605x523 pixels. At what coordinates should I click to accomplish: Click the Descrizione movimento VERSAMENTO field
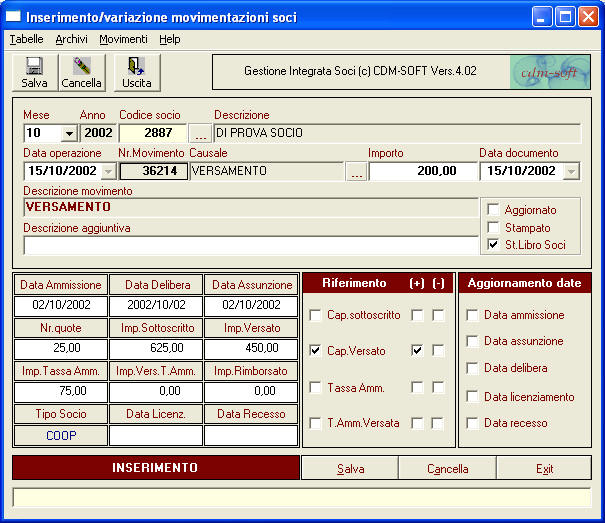(251, 207)
